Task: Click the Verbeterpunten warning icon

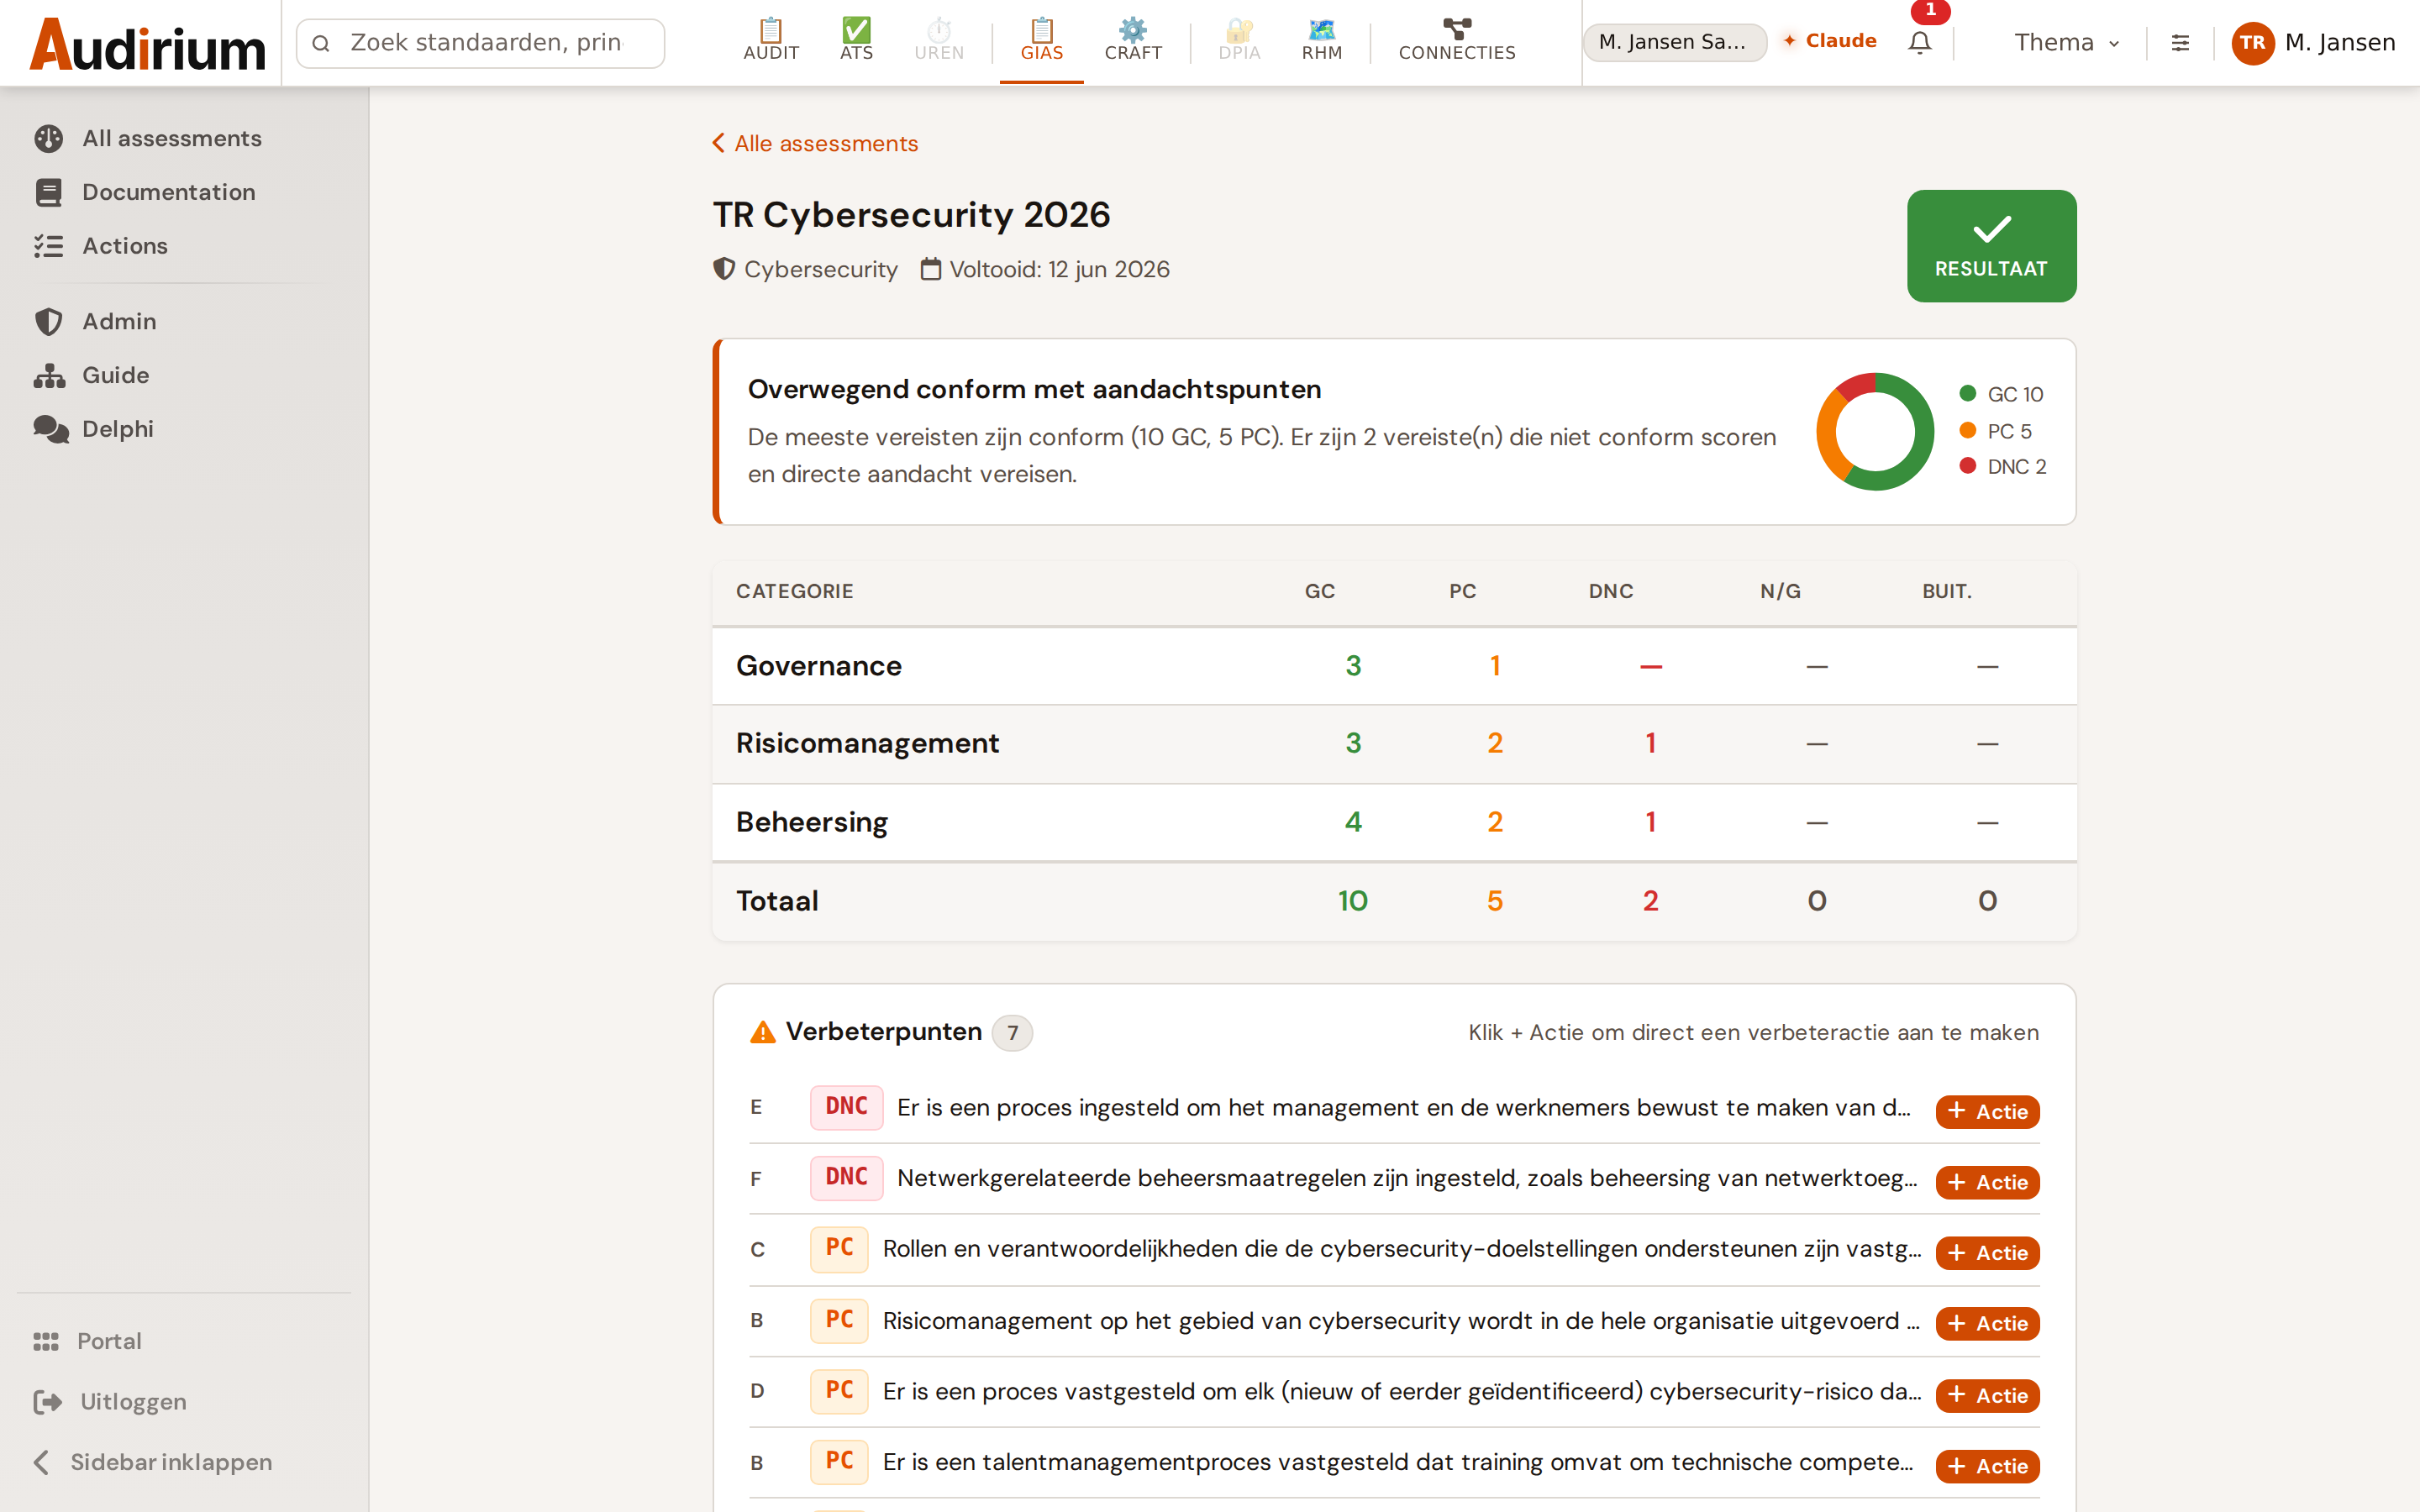Action: point(762,1032)
